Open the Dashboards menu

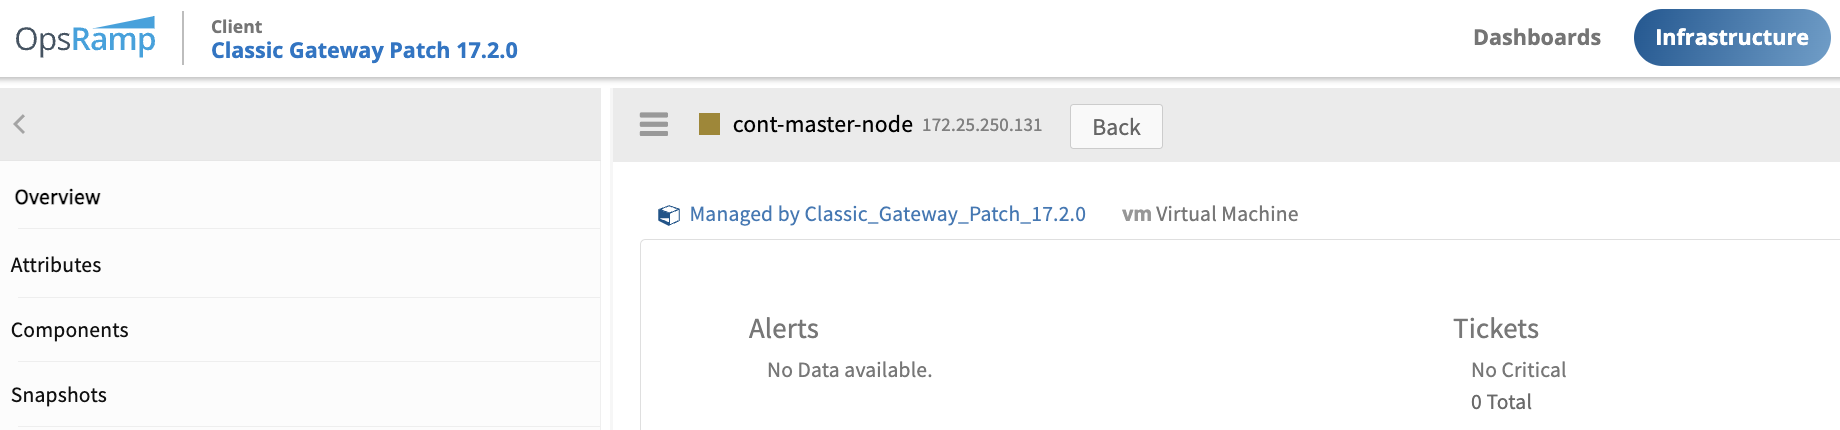(1536, 38)
